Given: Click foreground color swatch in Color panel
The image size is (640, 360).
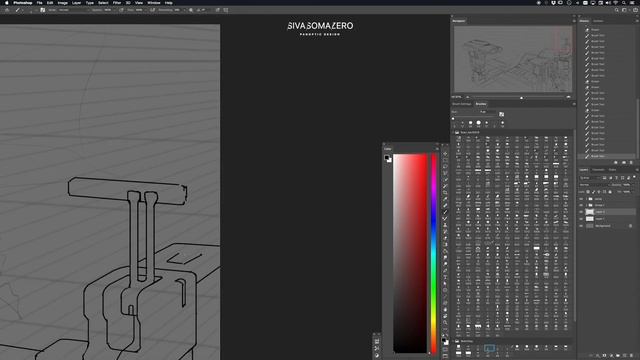Looking at the screenshot, I should tap(387, 158).
